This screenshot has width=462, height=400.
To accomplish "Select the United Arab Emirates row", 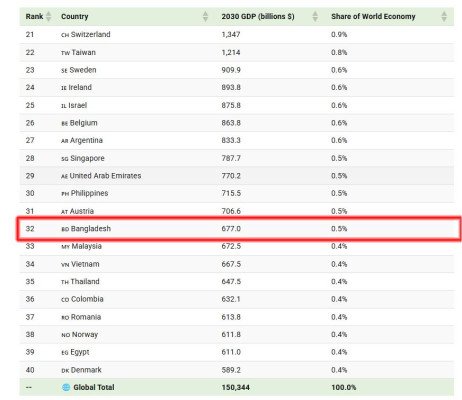I will click(237, 176).
